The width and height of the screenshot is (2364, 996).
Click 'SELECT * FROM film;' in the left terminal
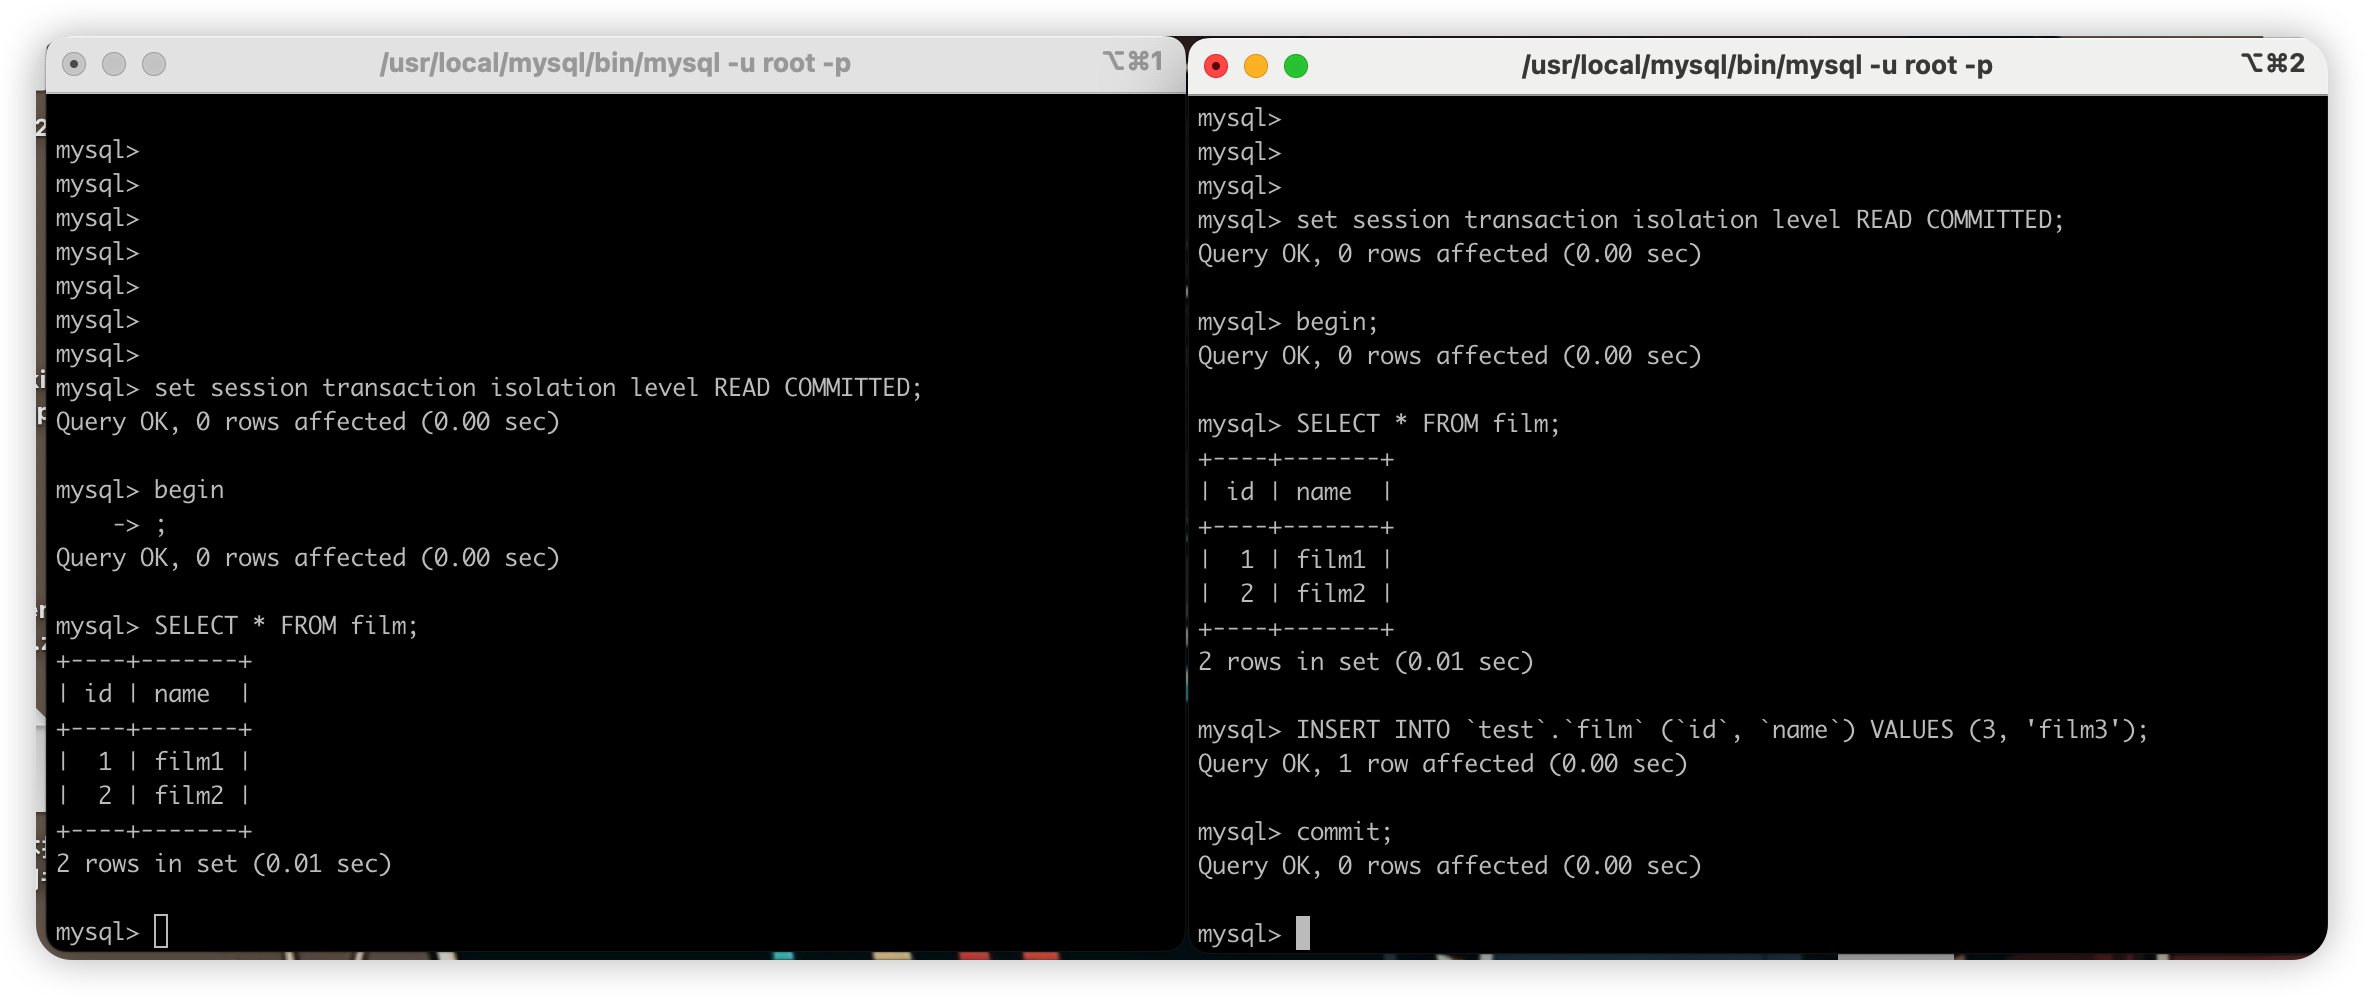coord(286,626)
